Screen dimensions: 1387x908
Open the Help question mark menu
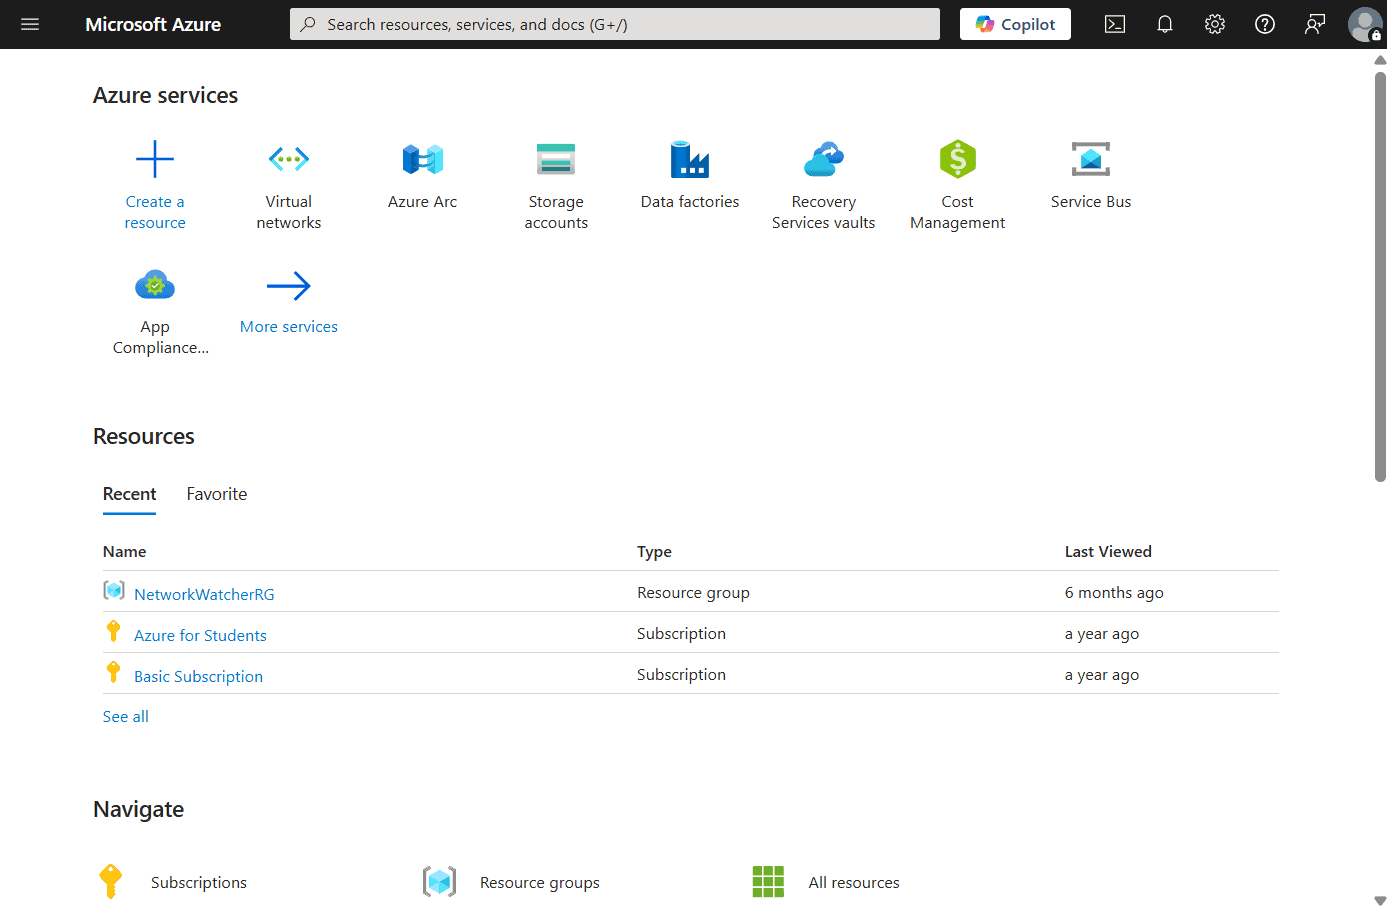tap(1265, 24)
